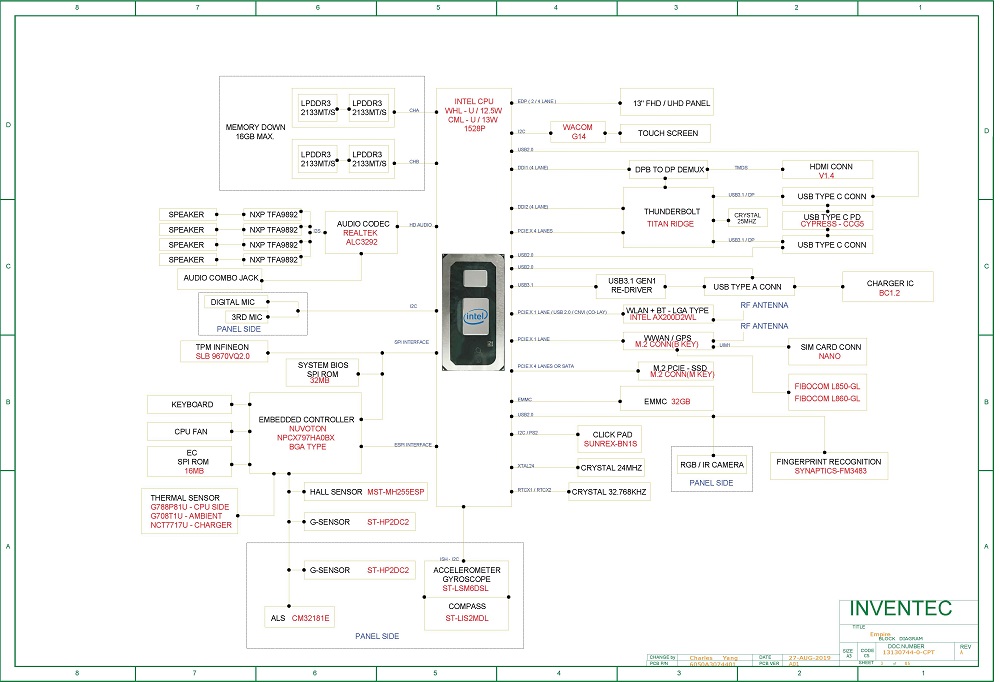Select the "CYPRESS - CCG5" red text
This screenshot has height=682, width=1000.
[832, 225]
